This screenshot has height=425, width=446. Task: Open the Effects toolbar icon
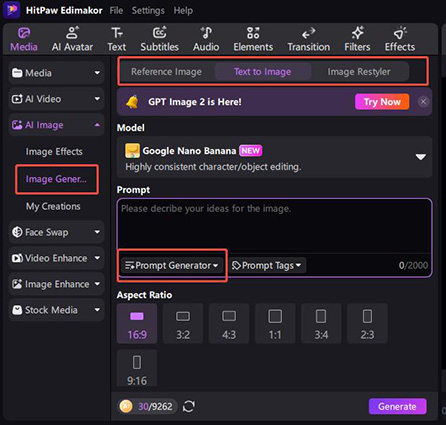(x=400, y=33)
